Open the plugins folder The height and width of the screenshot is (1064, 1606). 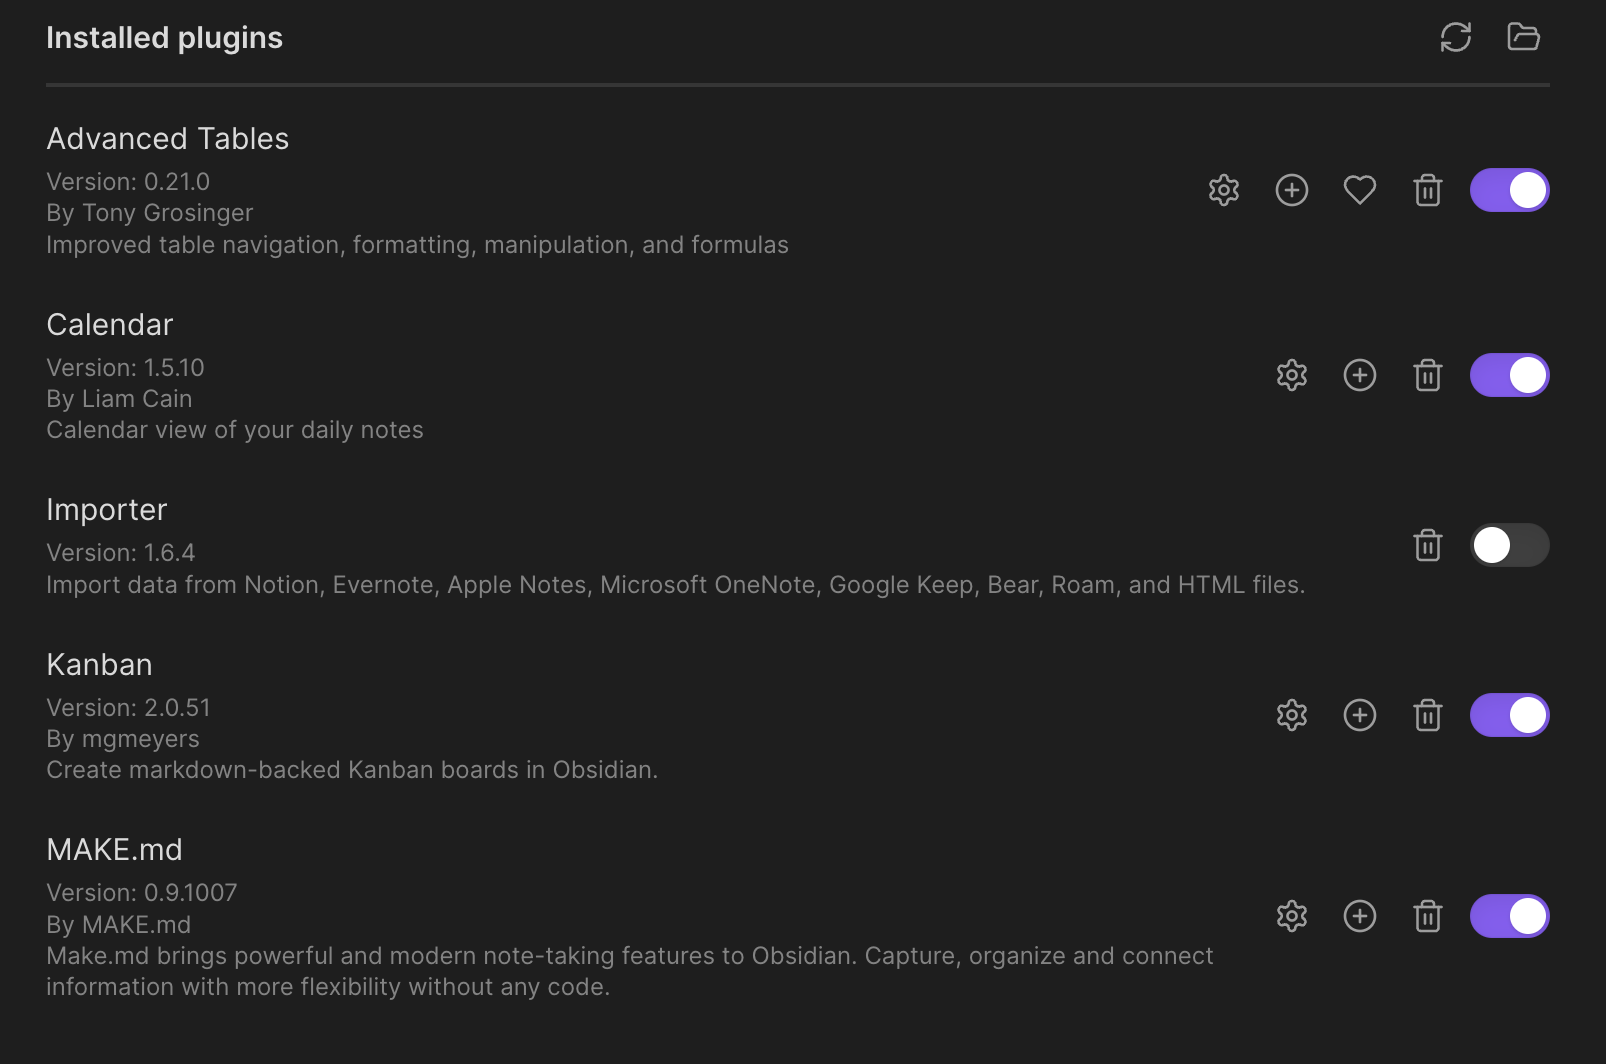tap(1524, 37)
